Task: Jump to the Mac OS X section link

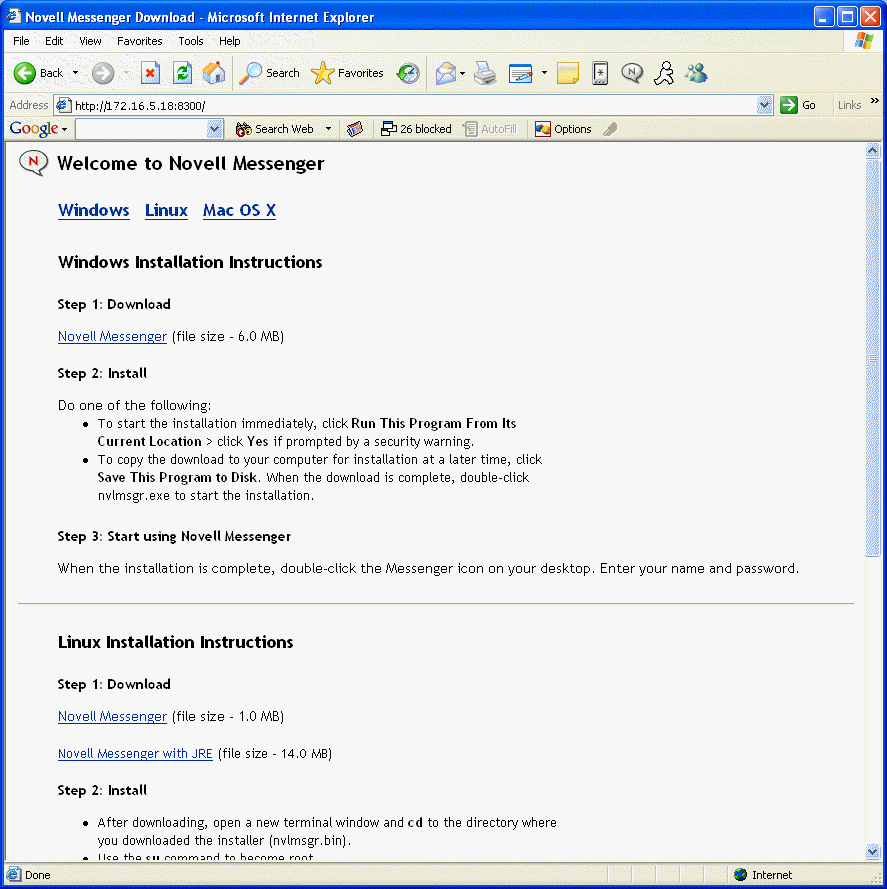Action: tap(239, 210)
